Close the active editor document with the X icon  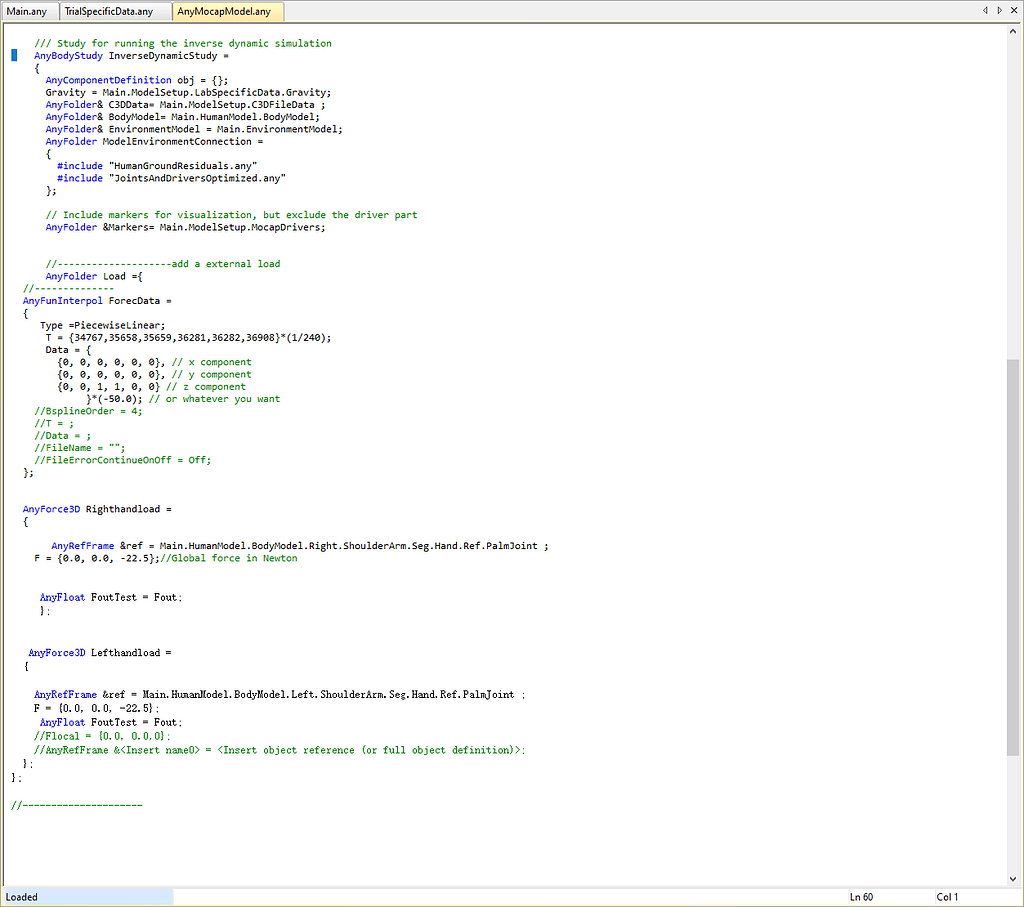point(1013,10)
